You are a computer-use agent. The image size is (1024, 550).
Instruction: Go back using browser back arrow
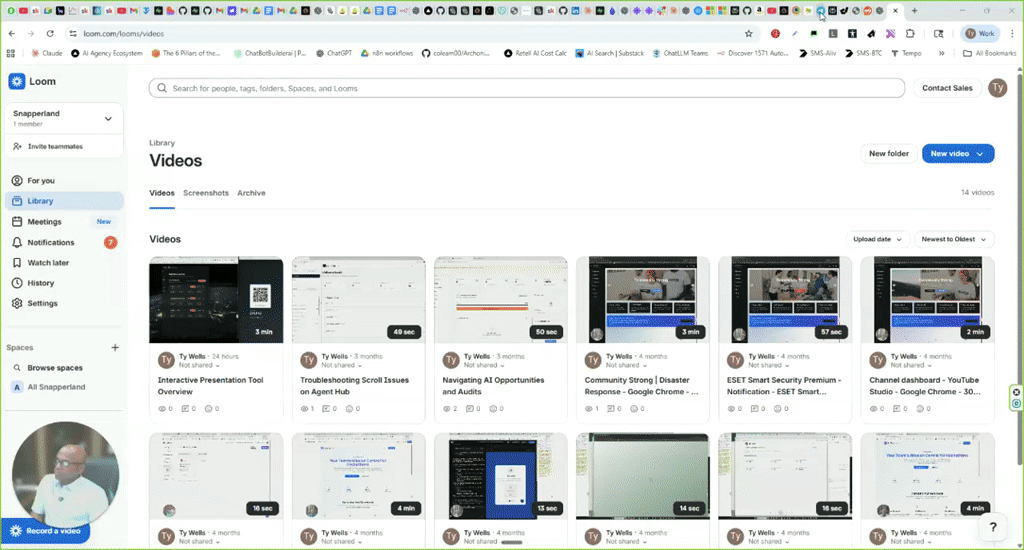point(12,33)
